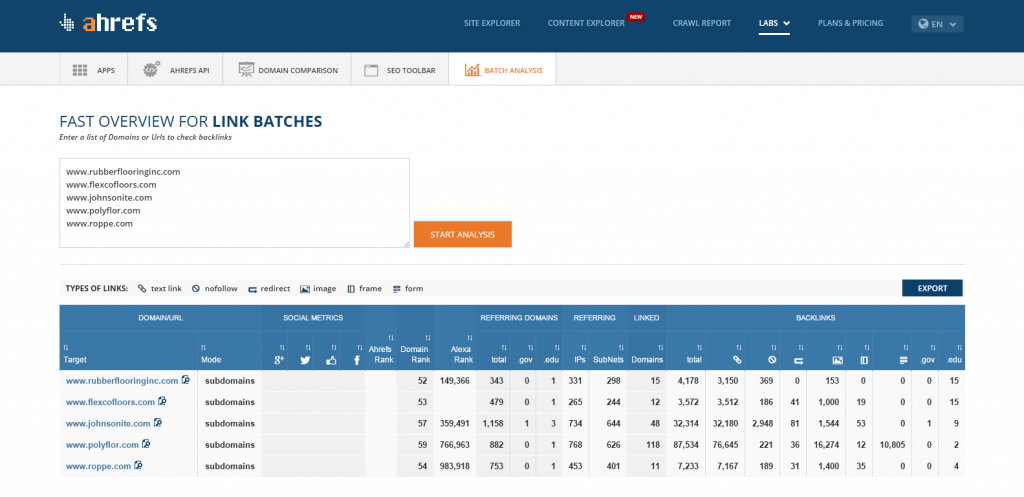1024x497 pixels.
Task: Open Plans & Pricing page
Action: [x=850, y=23]
